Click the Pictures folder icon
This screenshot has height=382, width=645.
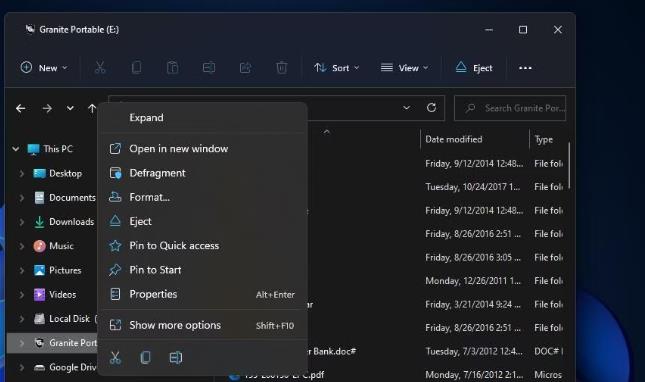pos(39,270)
